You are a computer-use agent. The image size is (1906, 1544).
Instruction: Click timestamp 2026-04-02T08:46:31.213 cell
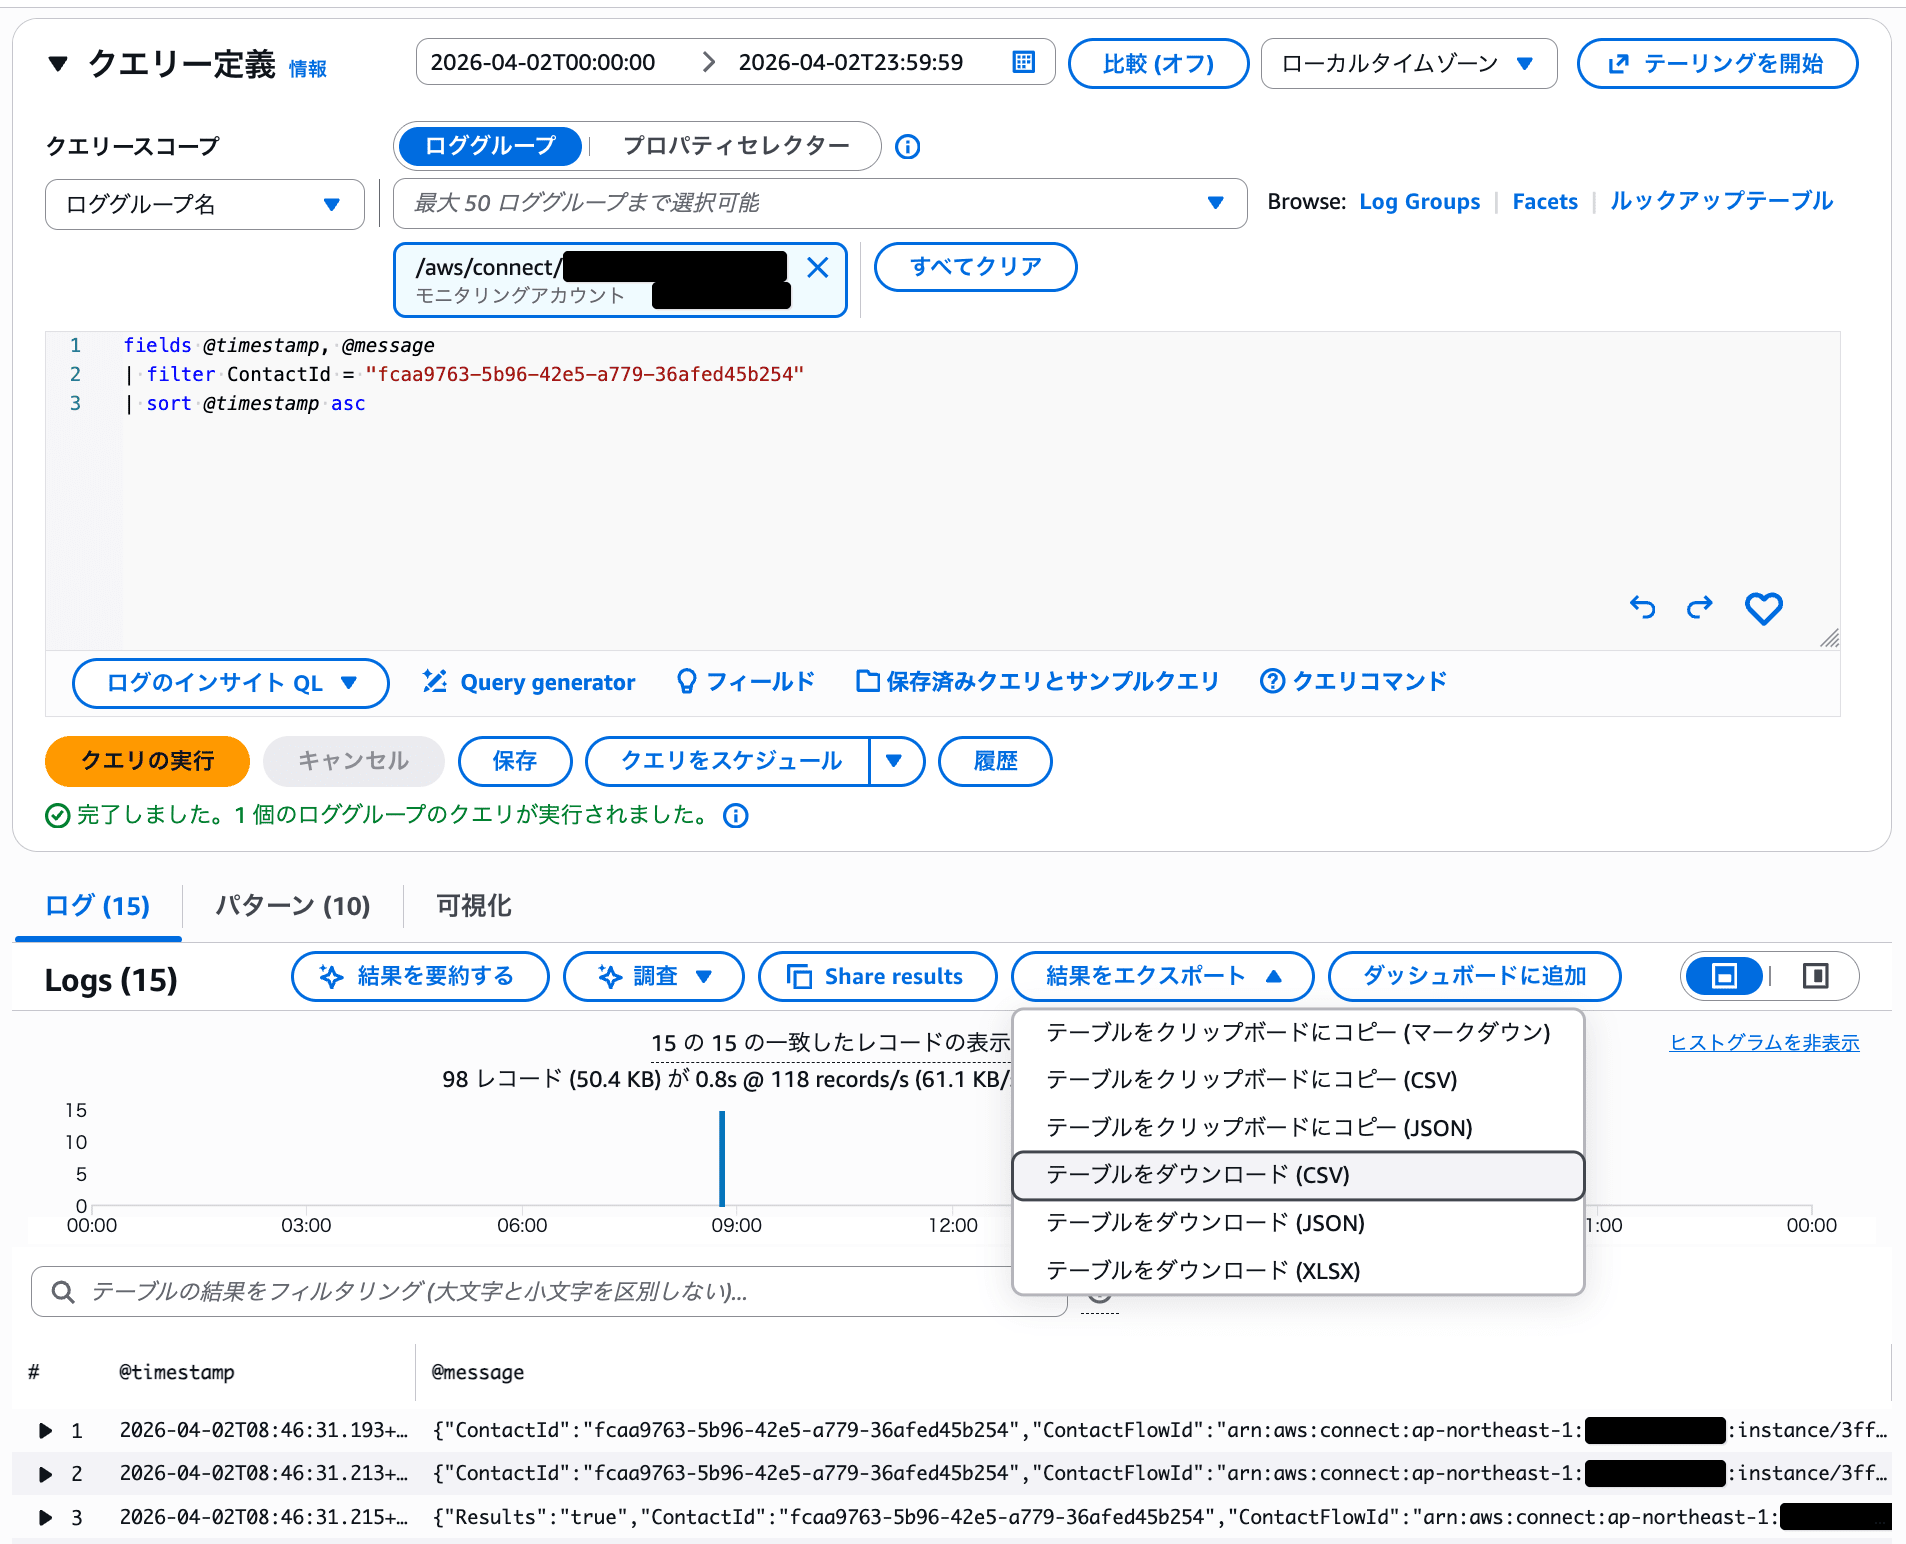click(263, 1474)
